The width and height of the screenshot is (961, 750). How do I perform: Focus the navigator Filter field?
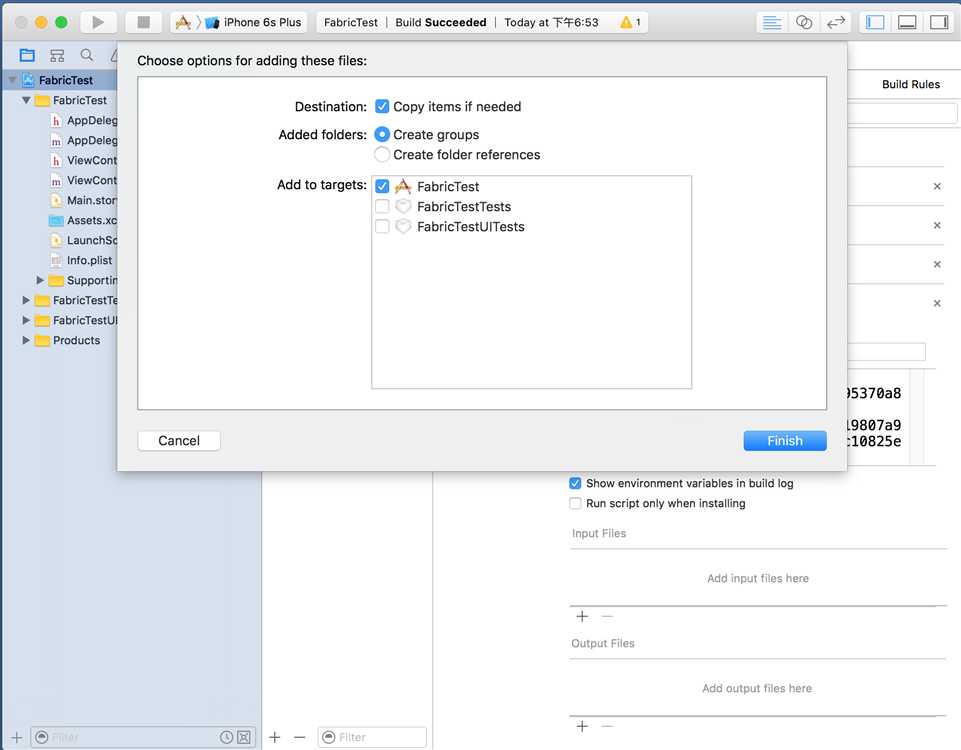pyautogui.click(x=143, y=737)
